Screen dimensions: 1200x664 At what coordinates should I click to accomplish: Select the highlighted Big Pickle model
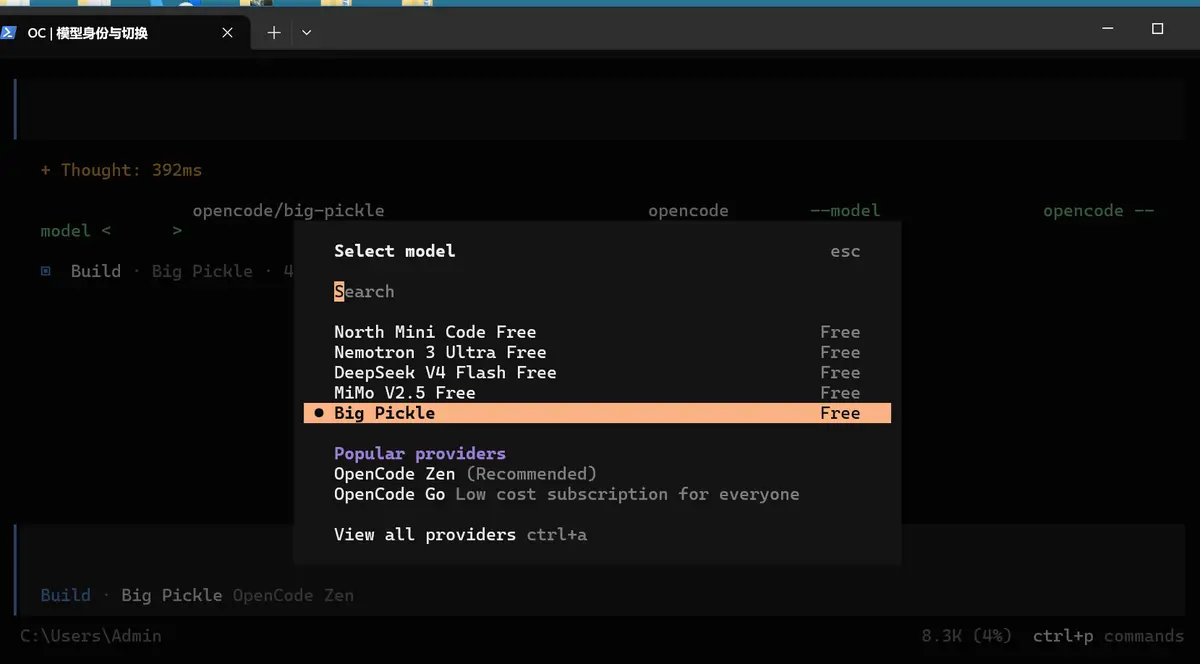[597, 413]
